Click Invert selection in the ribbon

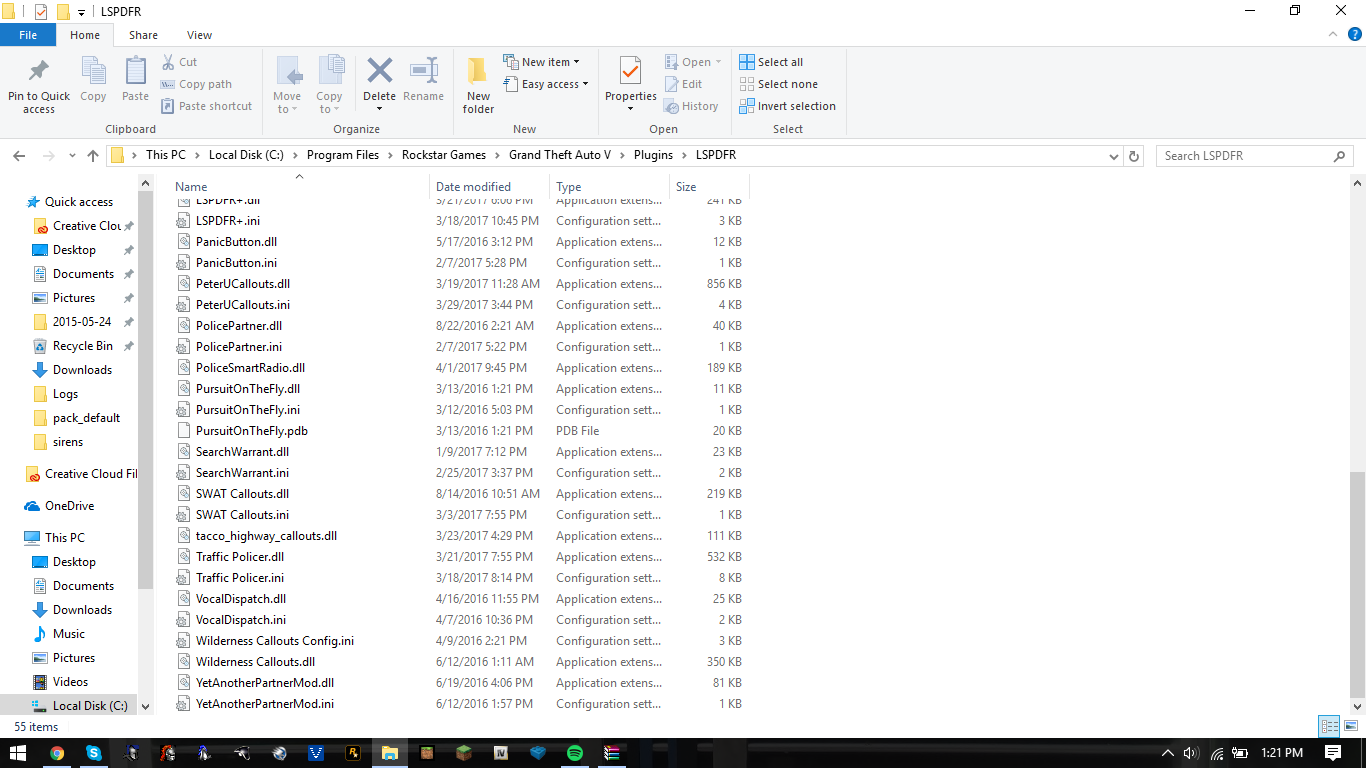[x=787, y=106]
